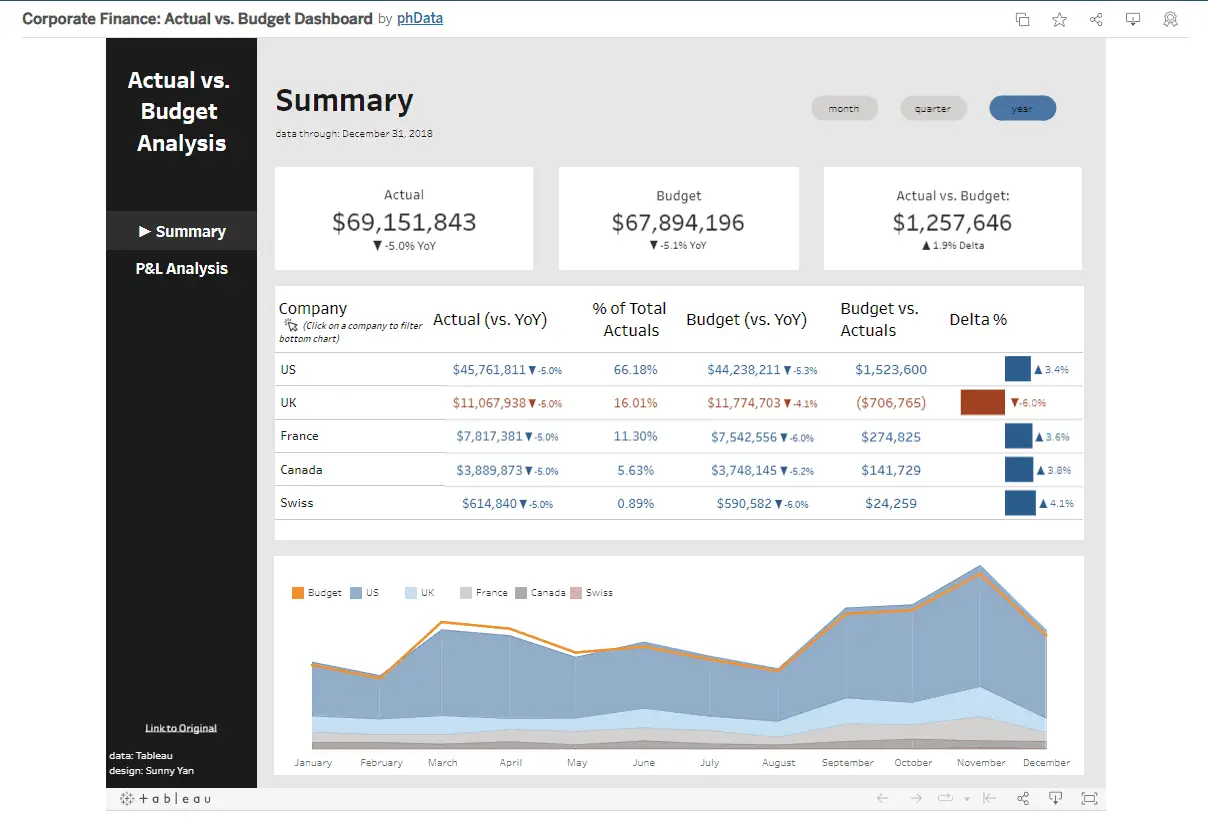The height and width of the screenshot is (823, 1208).
Task: Enter fullscreen mode from the bottom toolbar
Action: click(1089, 798)
